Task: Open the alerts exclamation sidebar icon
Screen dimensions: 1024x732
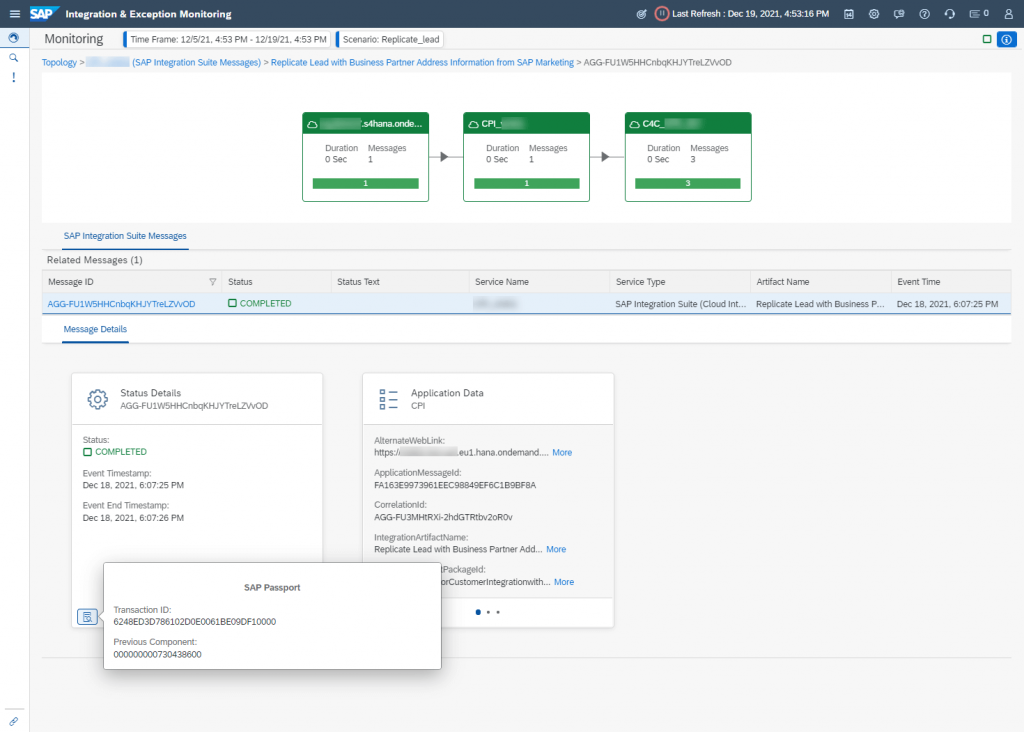Action: pos(14,78)
